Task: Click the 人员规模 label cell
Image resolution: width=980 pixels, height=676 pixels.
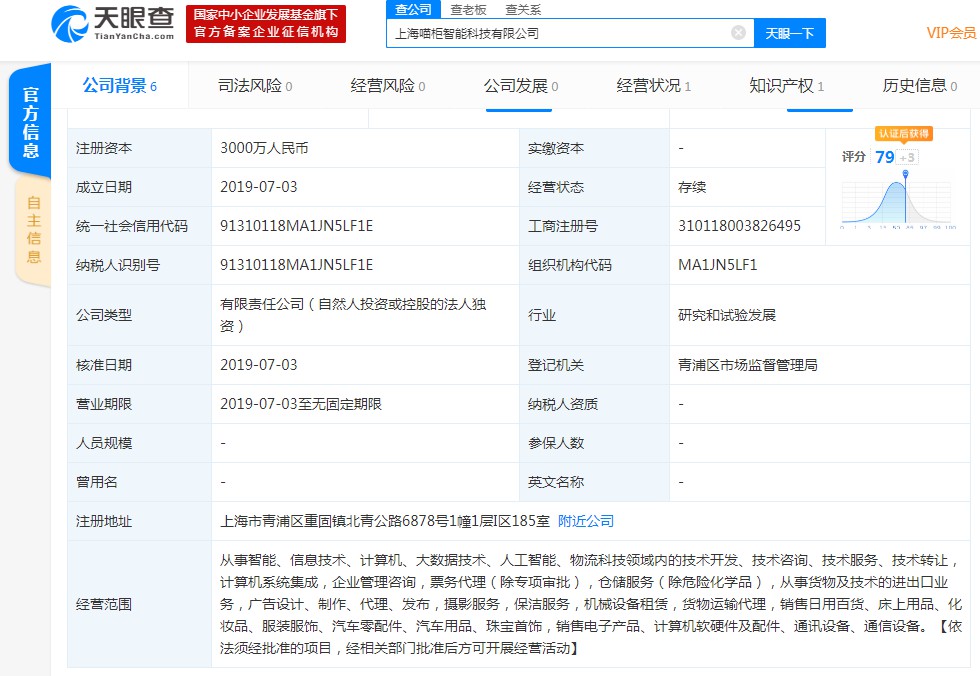Action: click(139, 443)
